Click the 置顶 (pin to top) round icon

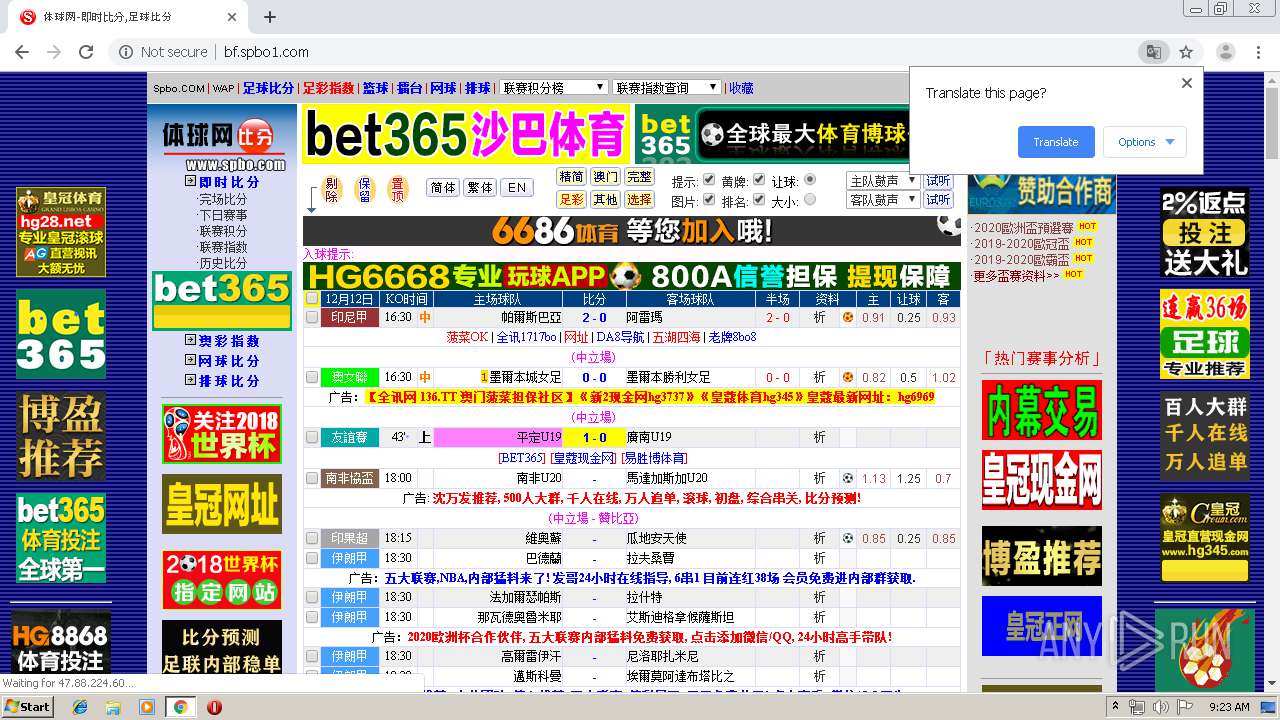(397, 189)
